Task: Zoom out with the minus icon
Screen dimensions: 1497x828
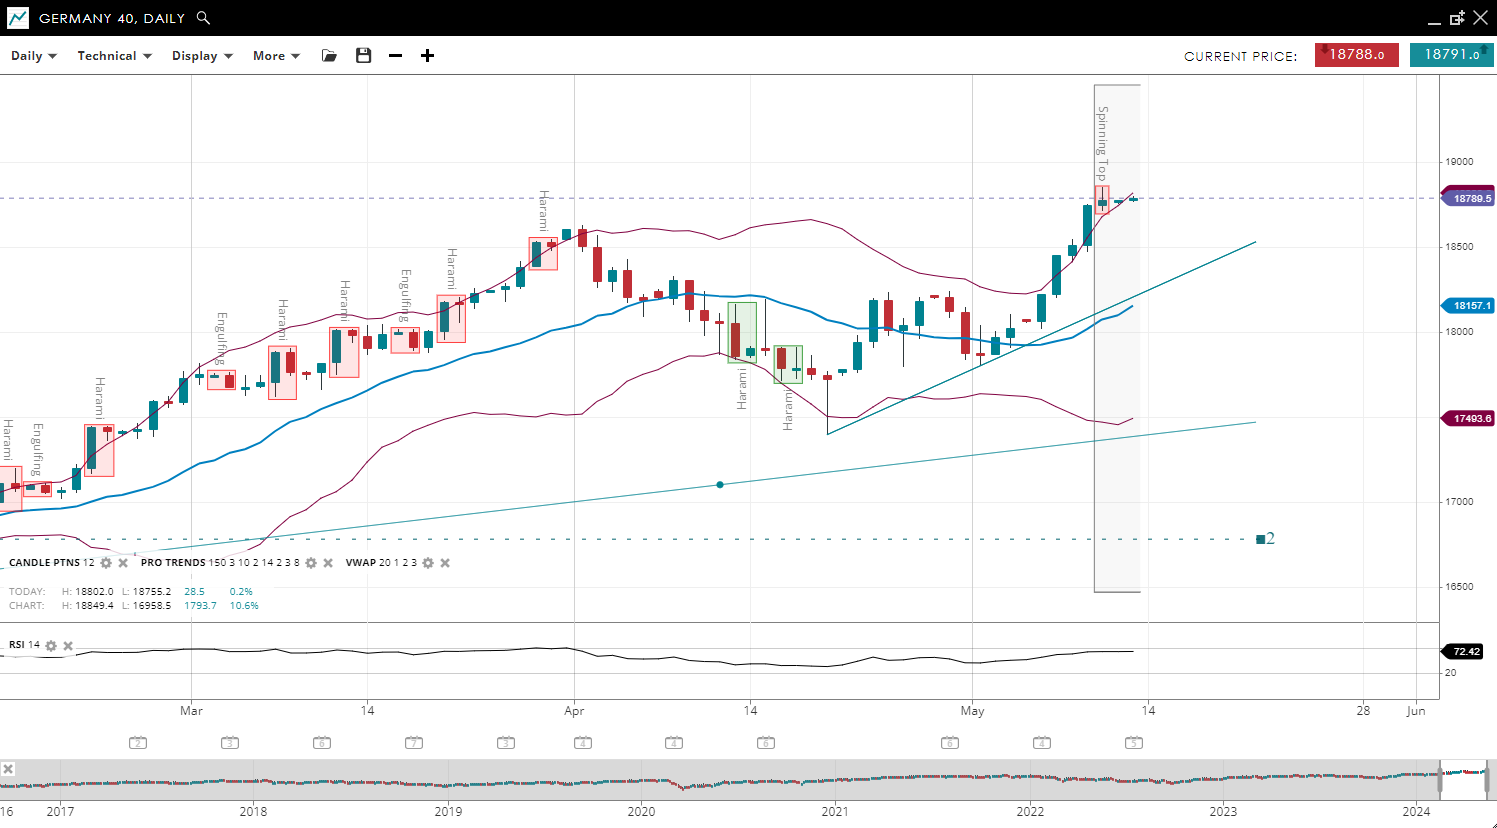Action: (x=395, y=56)
